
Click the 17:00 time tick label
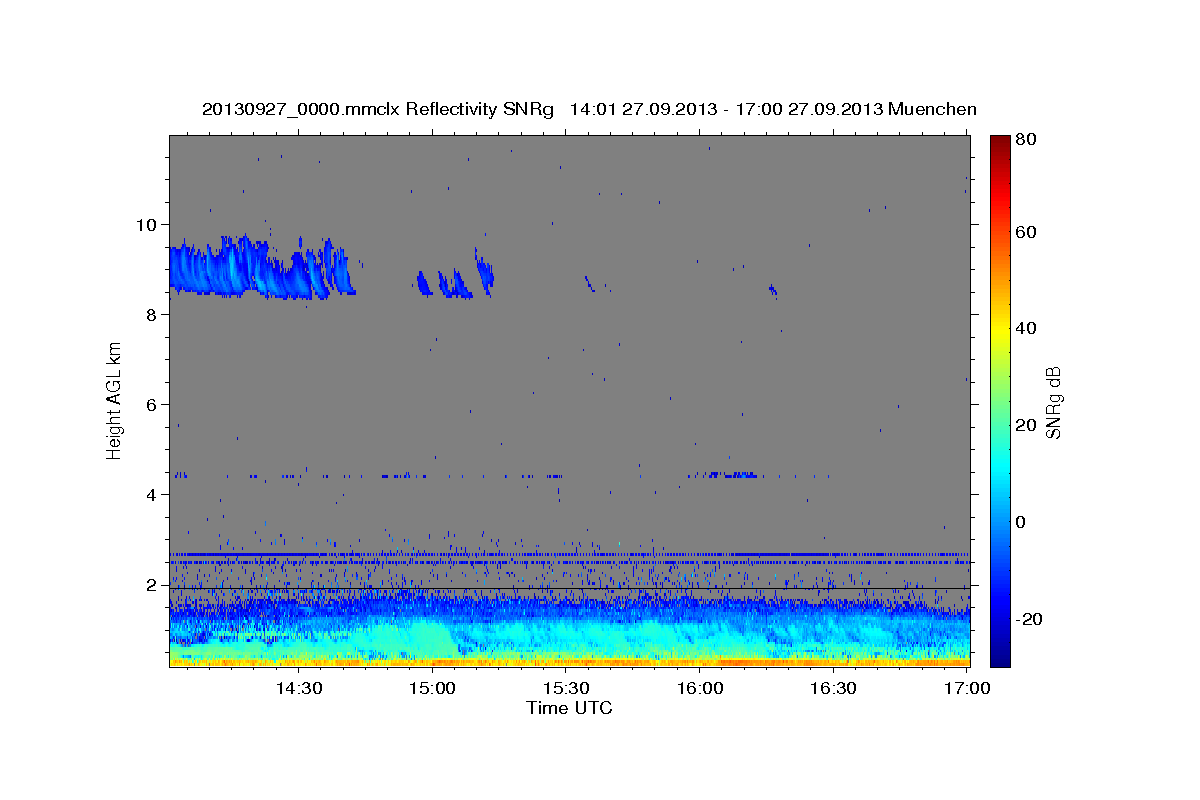tap(968, 688)
